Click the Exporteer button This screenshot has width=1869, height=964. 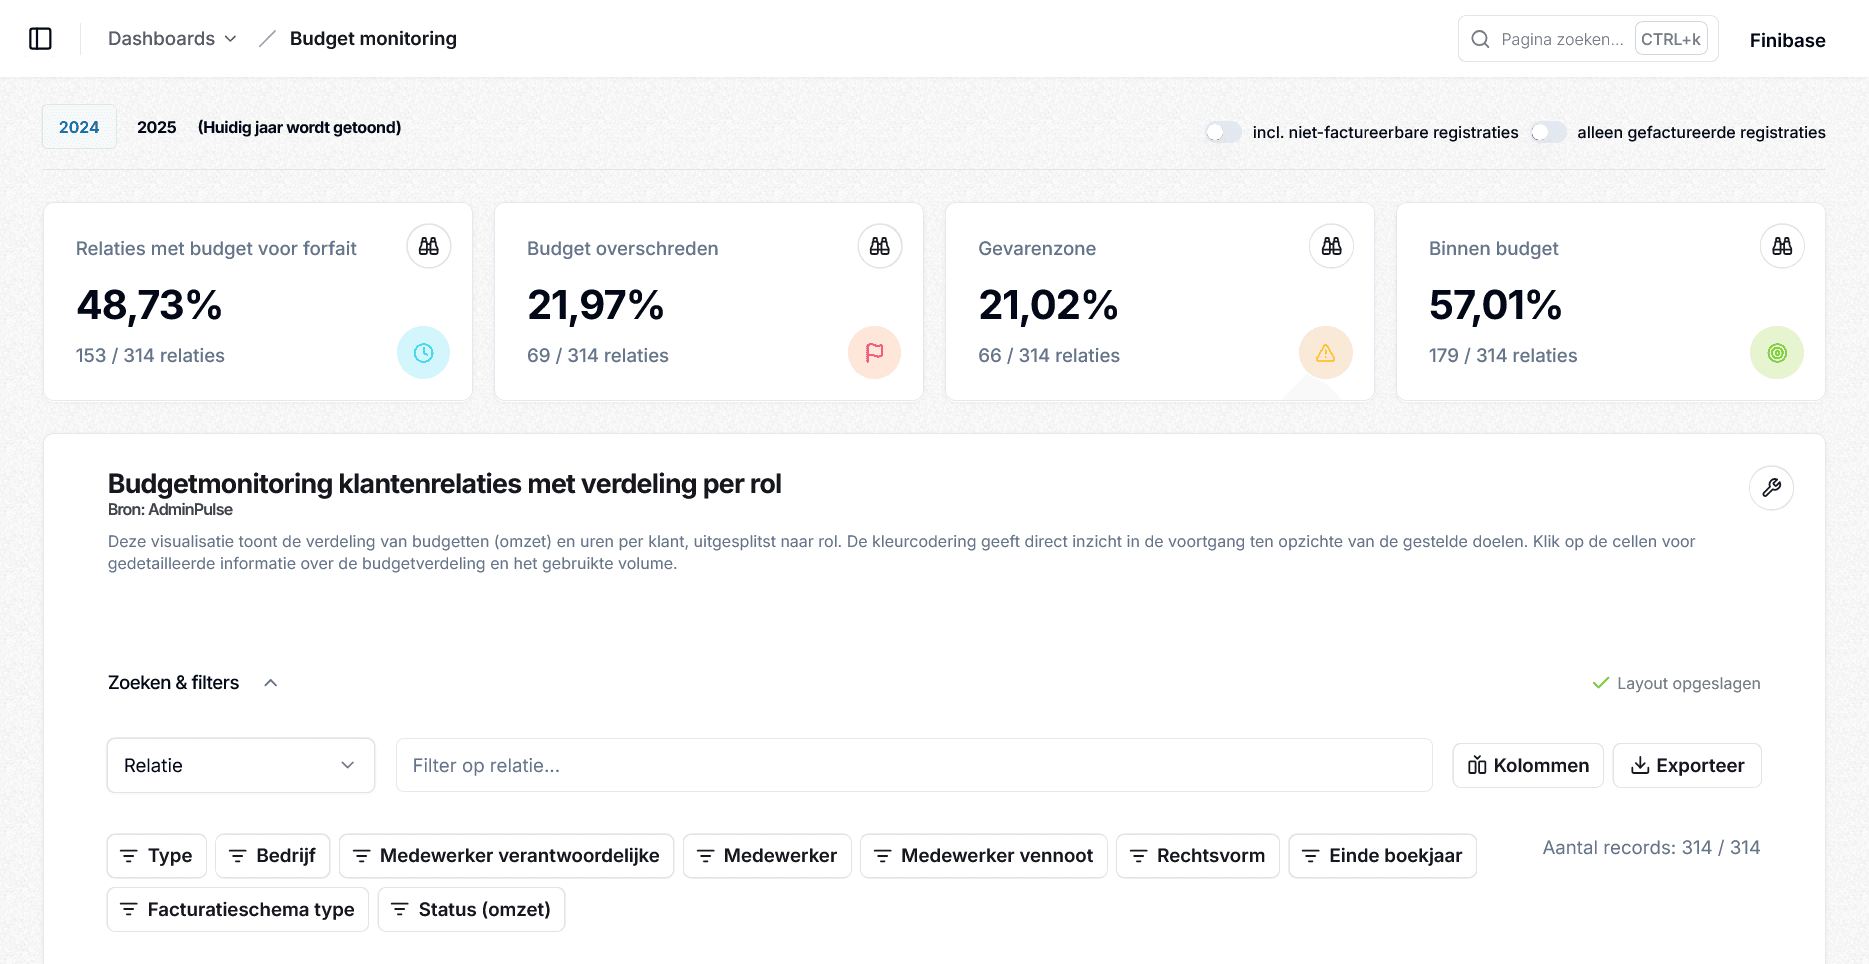(1687, 765)
